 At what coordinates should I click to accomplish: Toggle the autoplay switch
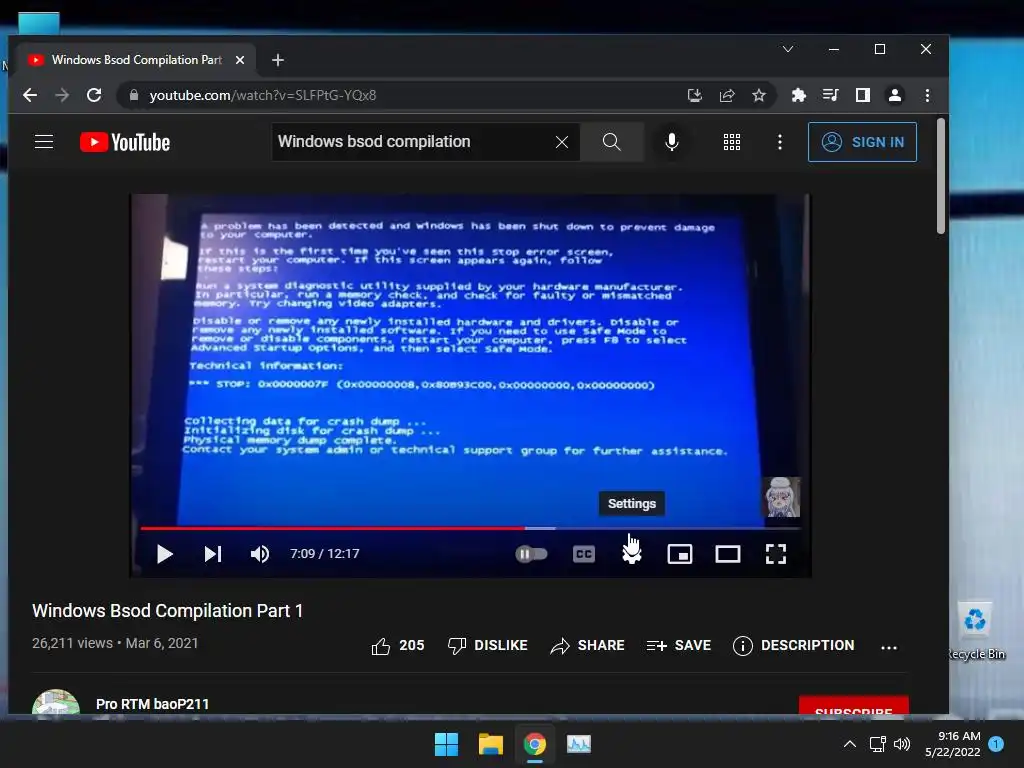pyautogui.click(x=531, y=554)
